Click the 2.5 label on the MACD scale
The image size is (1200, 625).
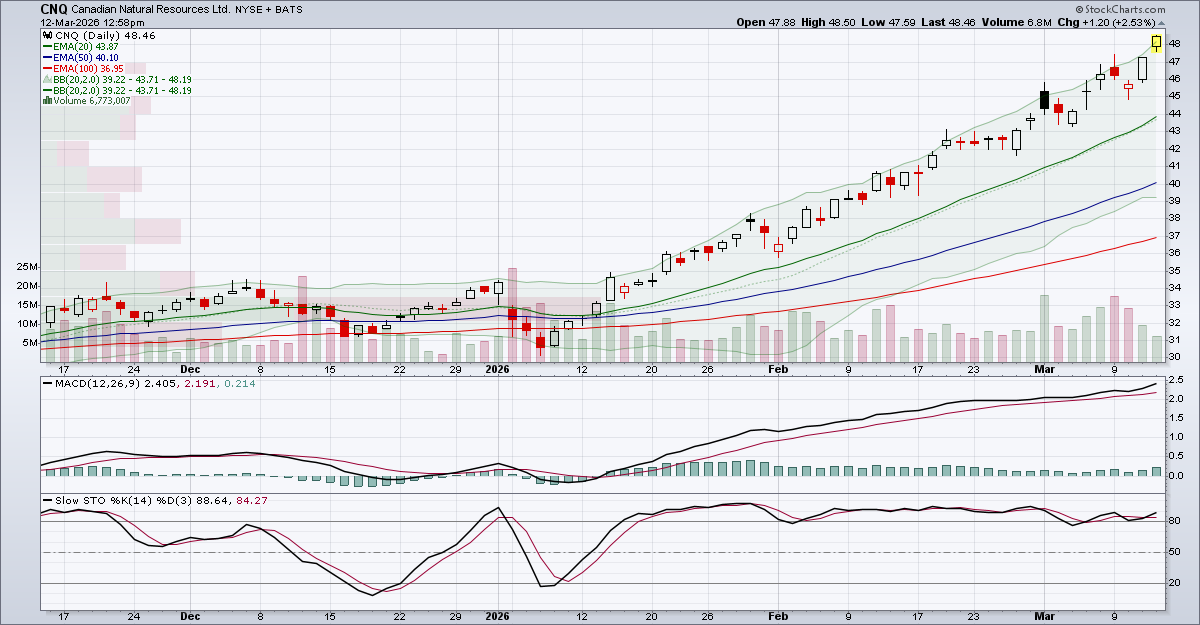tap(1174, 380)
